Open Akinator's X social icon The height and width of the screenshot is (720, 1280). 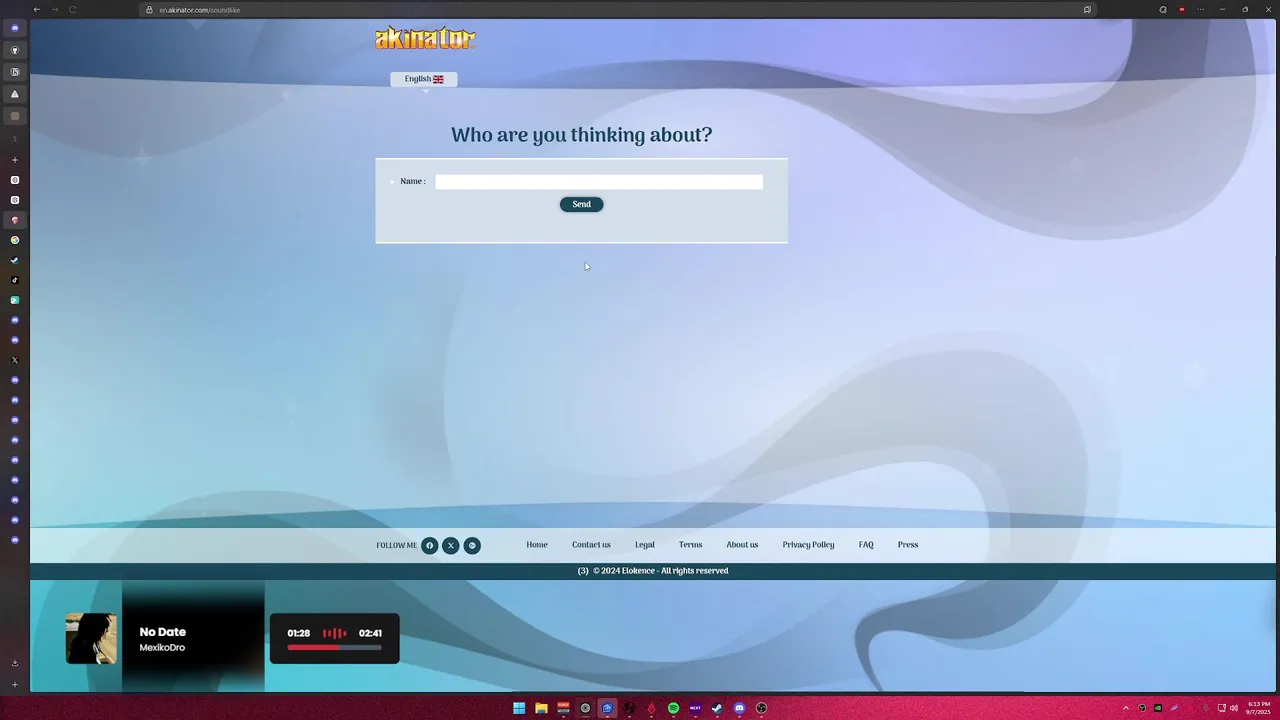(x=450, y=545)
